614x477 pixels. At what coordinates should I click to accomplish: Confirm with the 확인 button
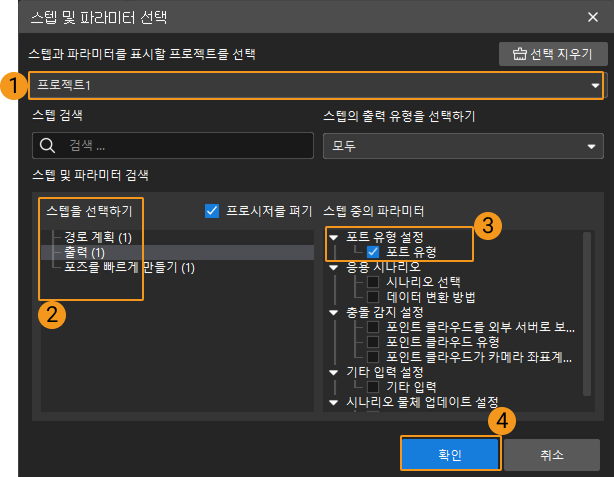450,454
